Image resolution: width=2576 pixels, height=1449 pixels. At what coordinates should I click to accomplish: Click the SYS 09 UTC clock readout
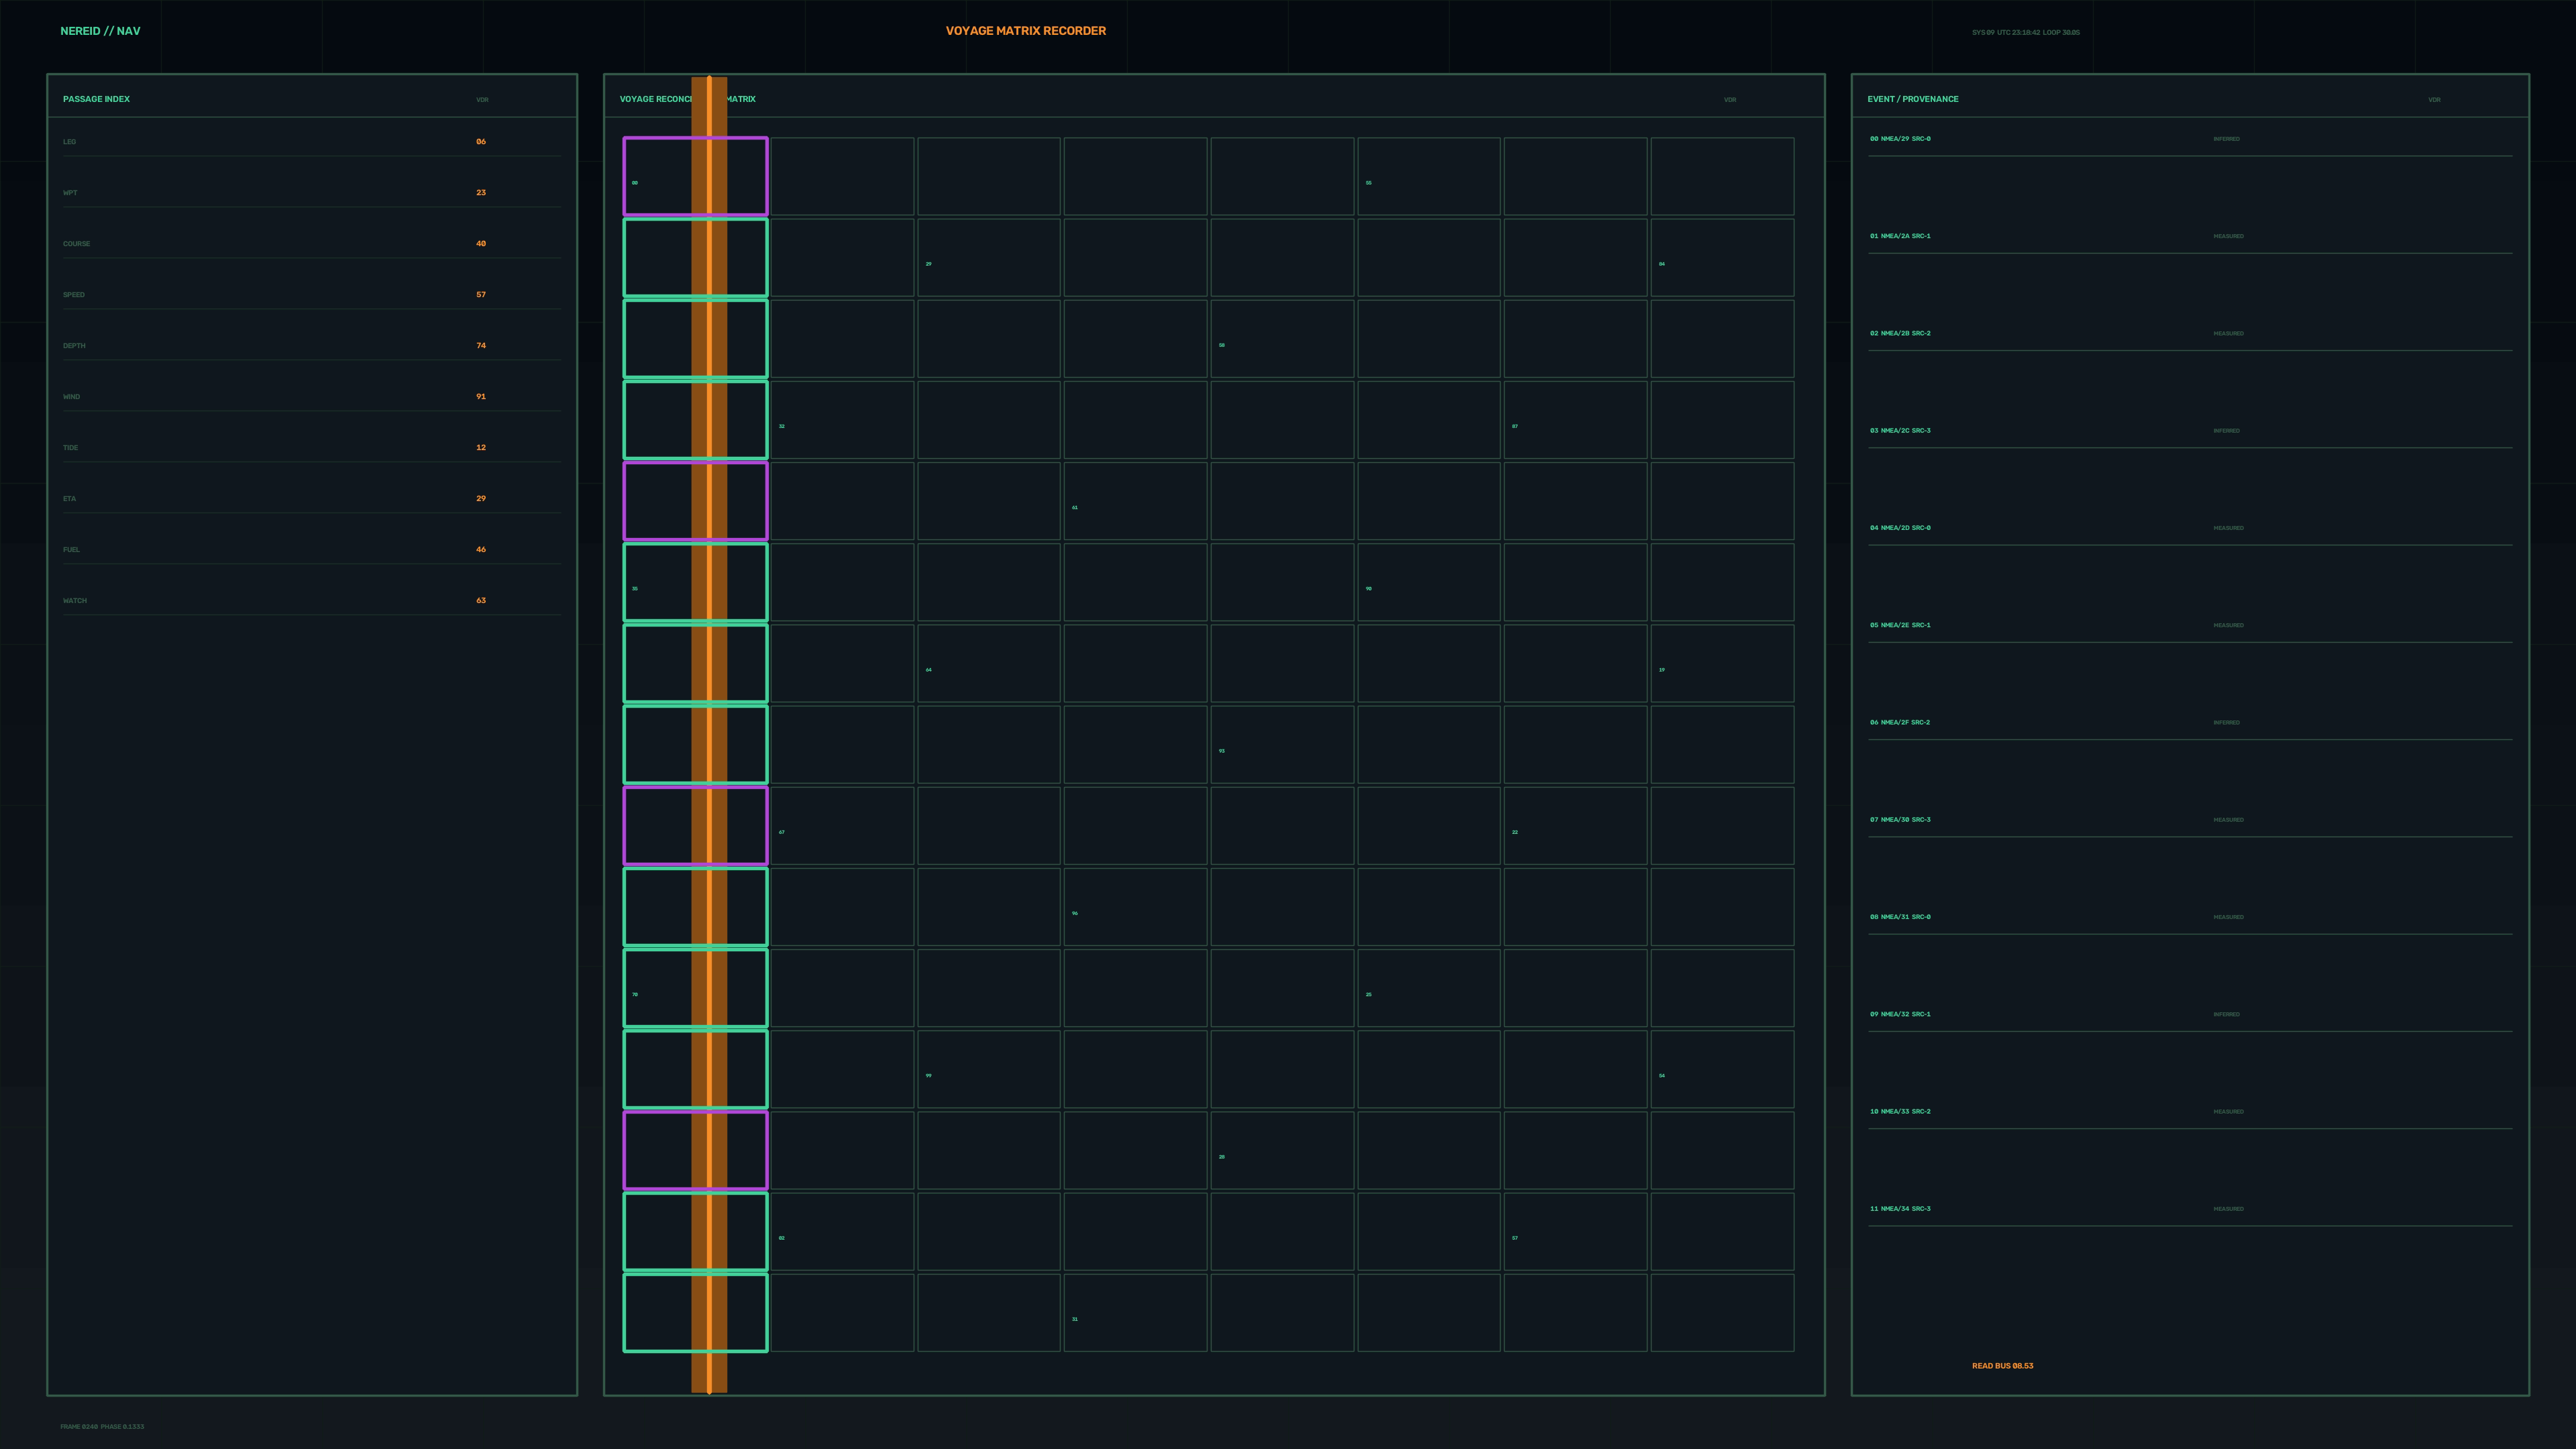coord(2025,32)
